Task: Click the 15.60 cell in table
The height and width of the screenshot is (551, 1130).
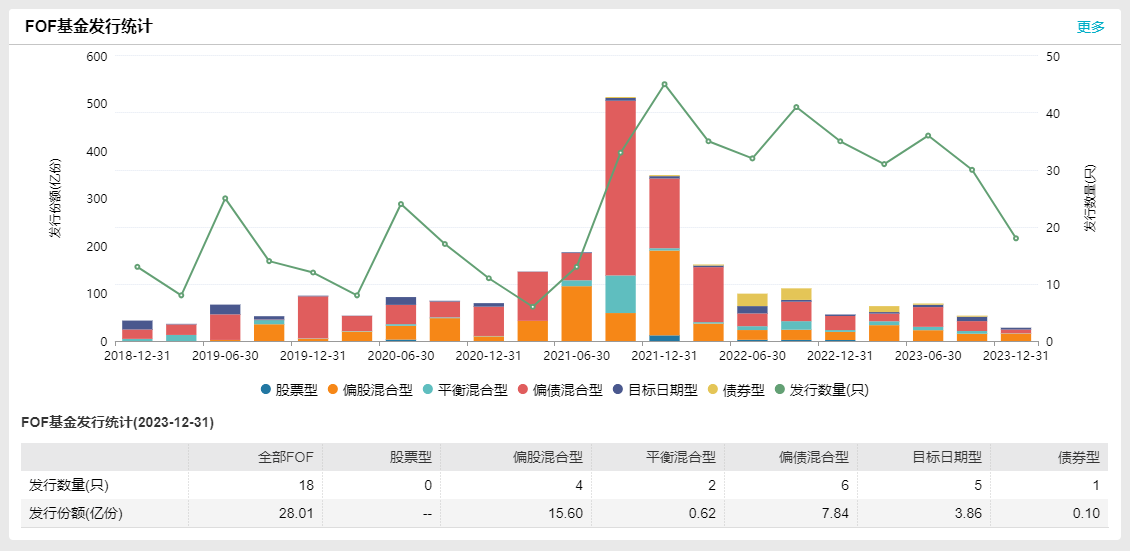Action: (566, 513)
